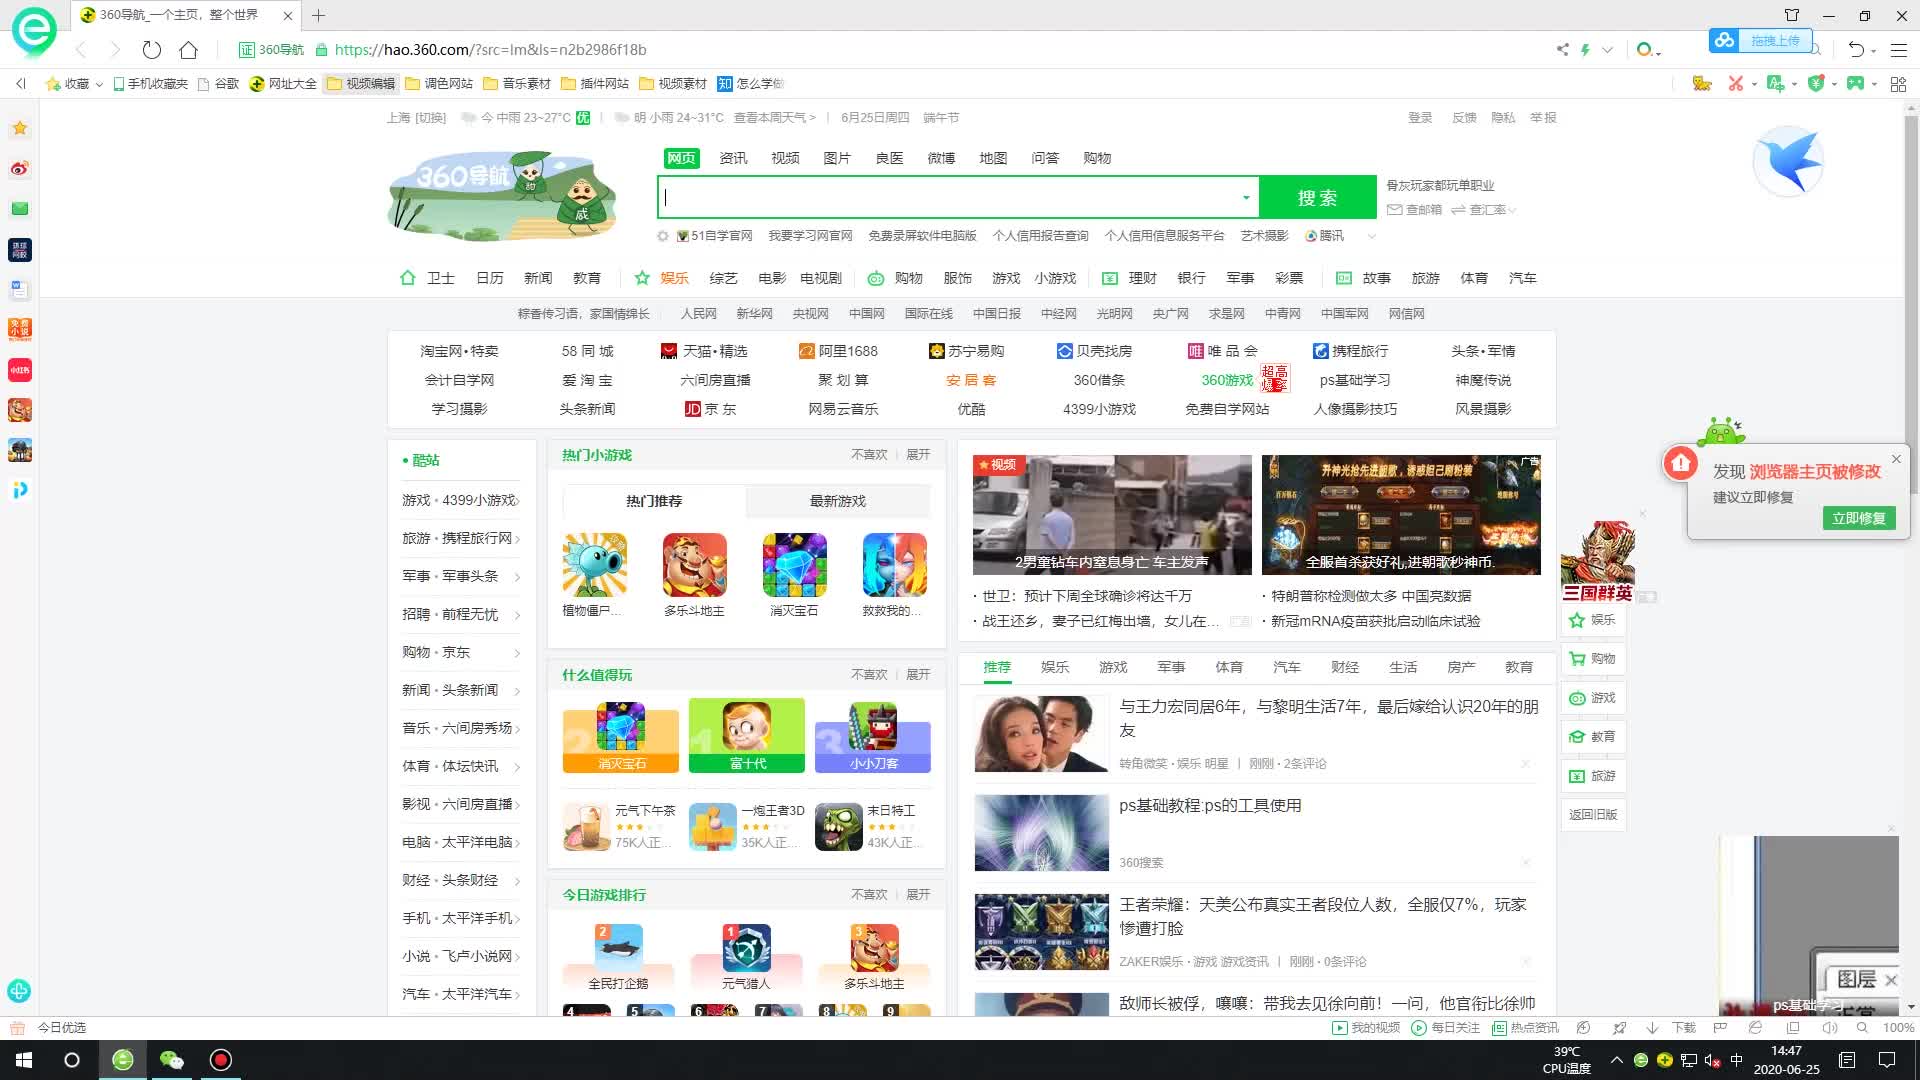The height and width of the screenshot is (1080, 1920).
Task: Select the 图片 search tab
Action: click(x=837, y=158)
